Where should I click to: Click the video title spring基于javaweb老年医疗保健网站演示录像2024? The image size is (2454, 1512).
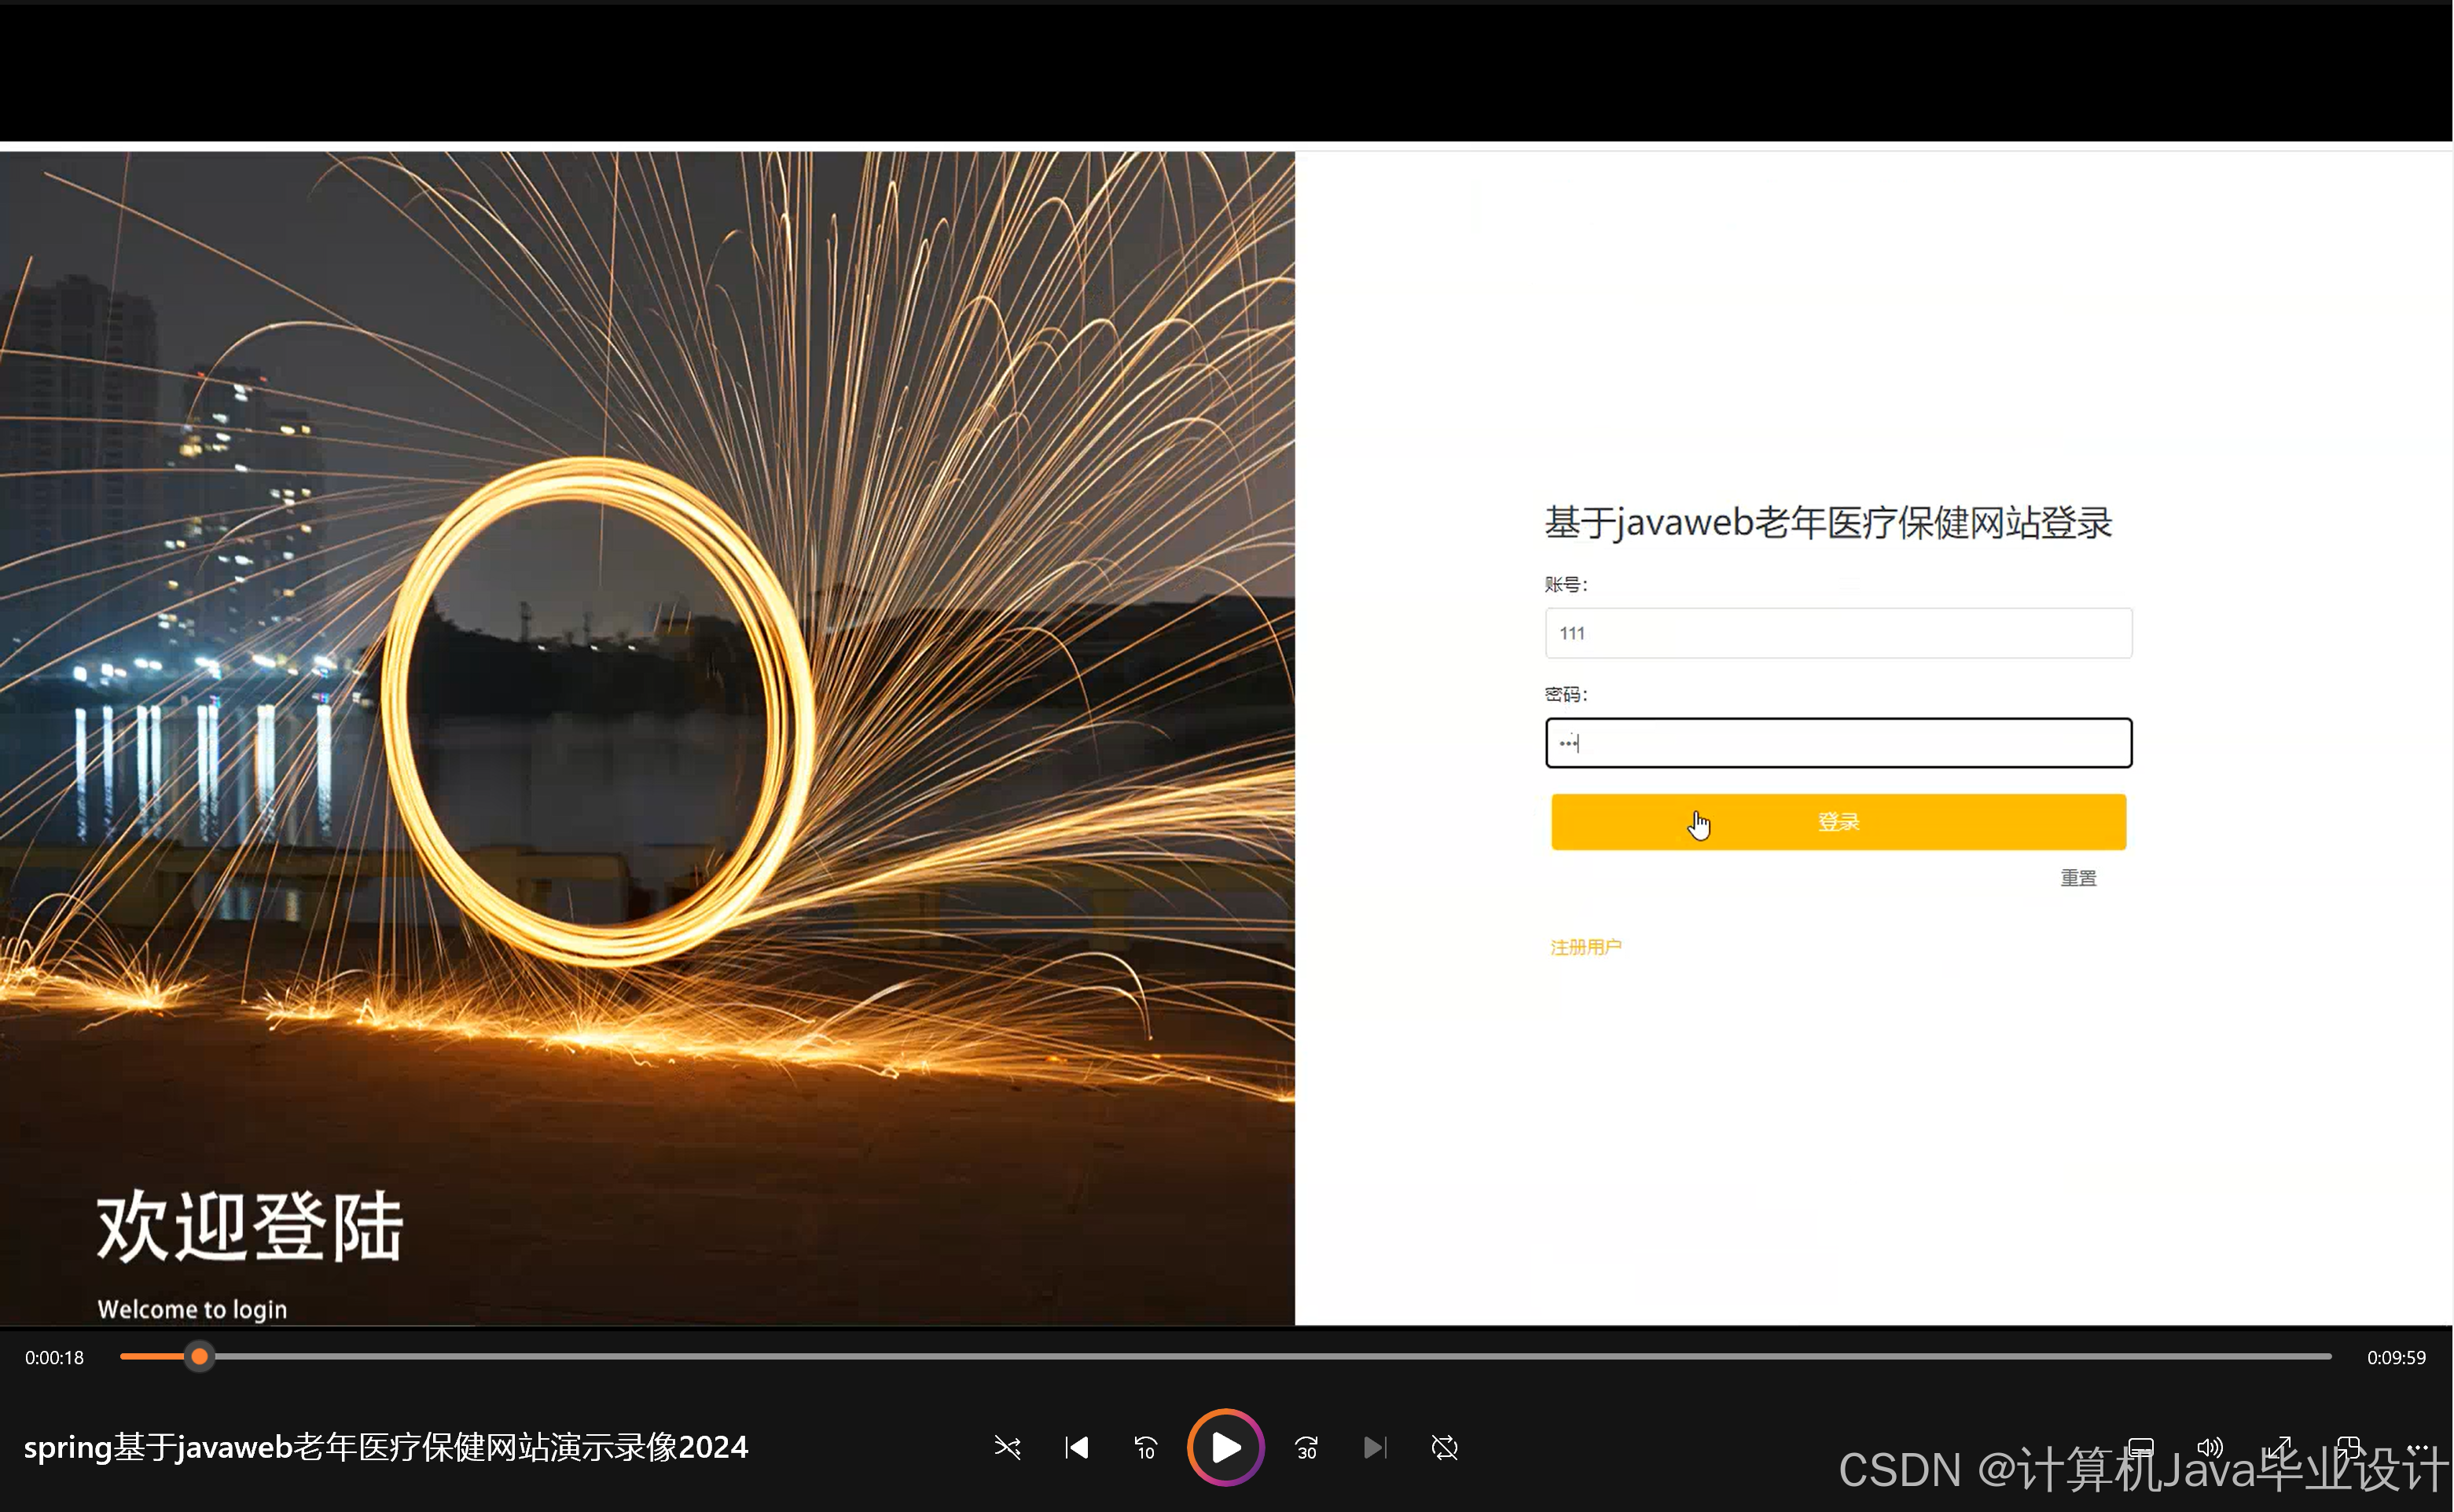point(386,1447)
